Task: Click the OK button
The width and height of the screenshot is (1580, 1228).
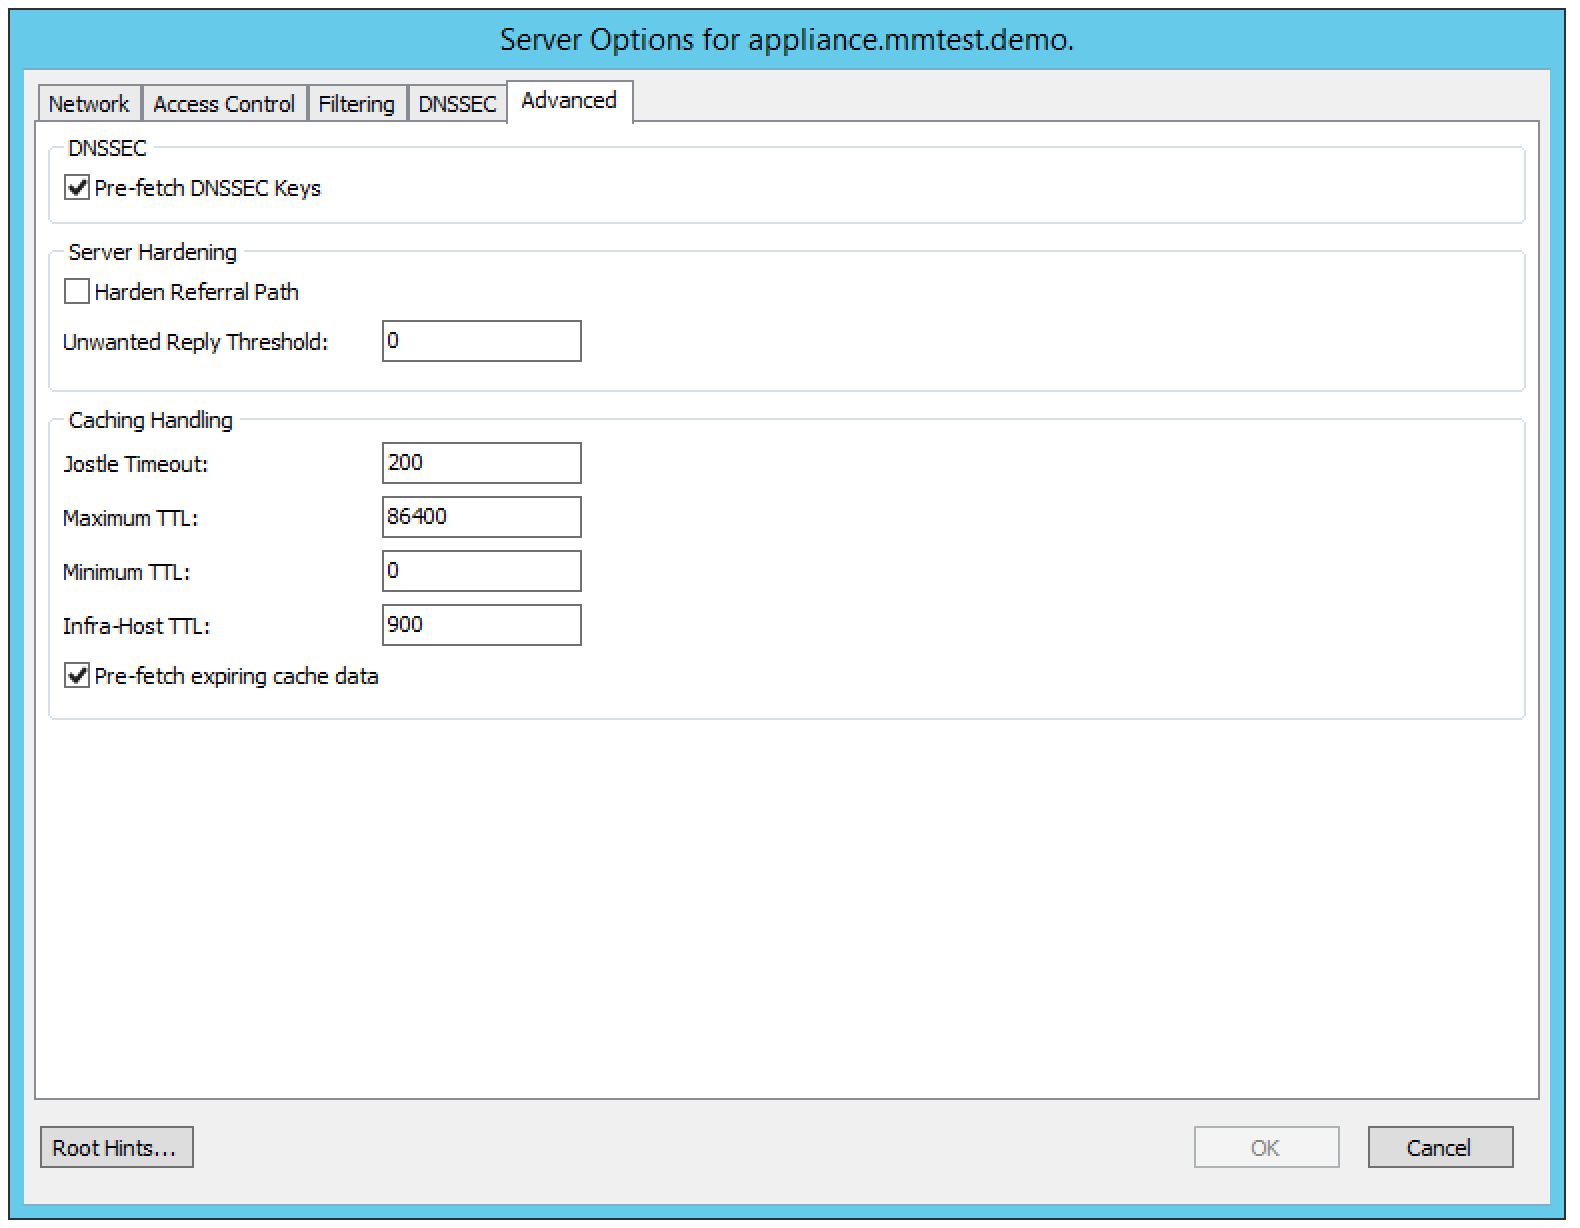Action: pos(1265,1147)
